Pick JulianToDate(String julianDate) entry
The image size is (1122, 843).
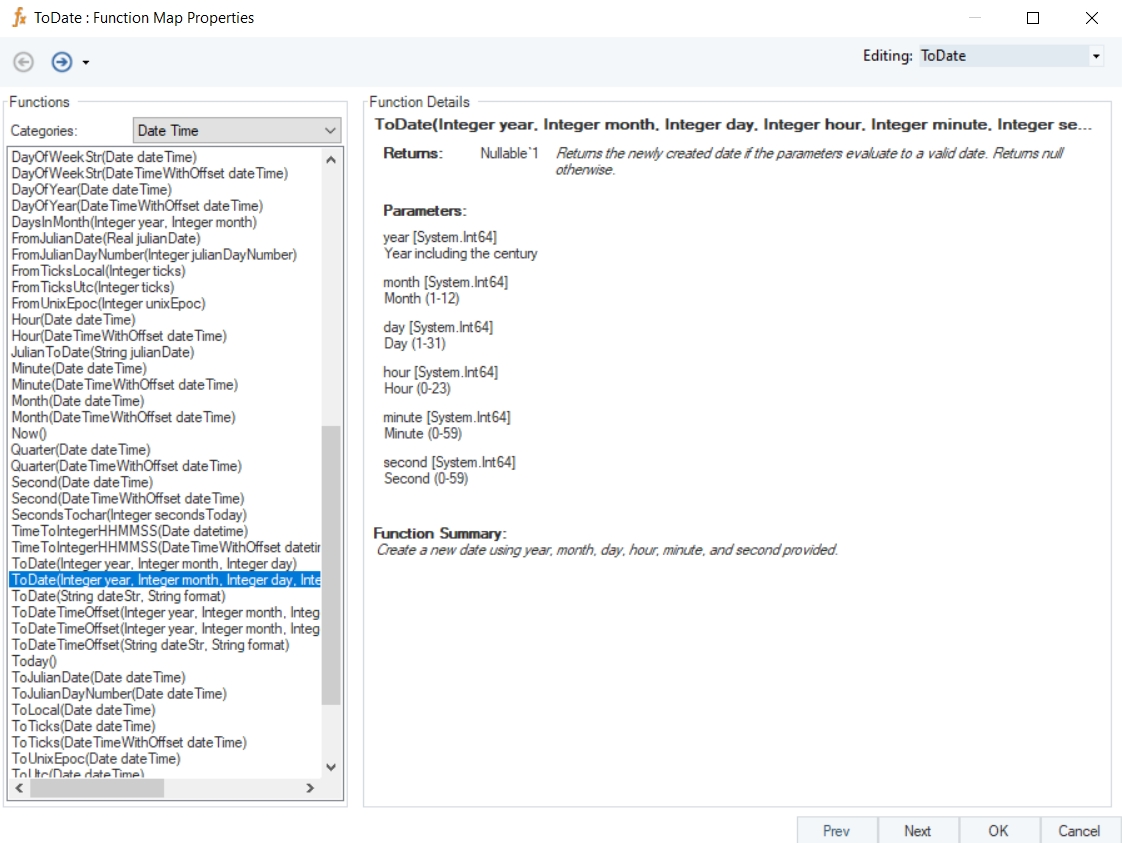[x=102, y=352]
